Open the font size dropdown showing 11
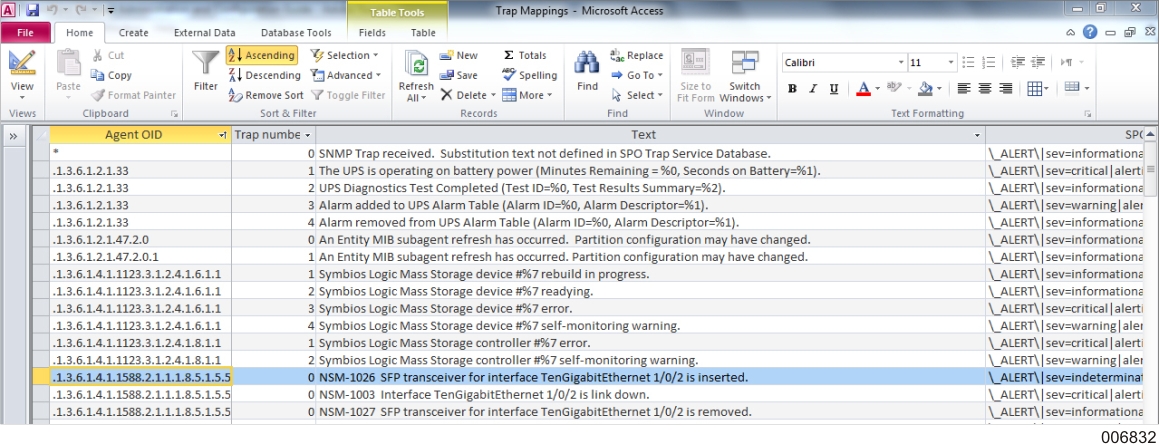 click(x=951, y=63)
